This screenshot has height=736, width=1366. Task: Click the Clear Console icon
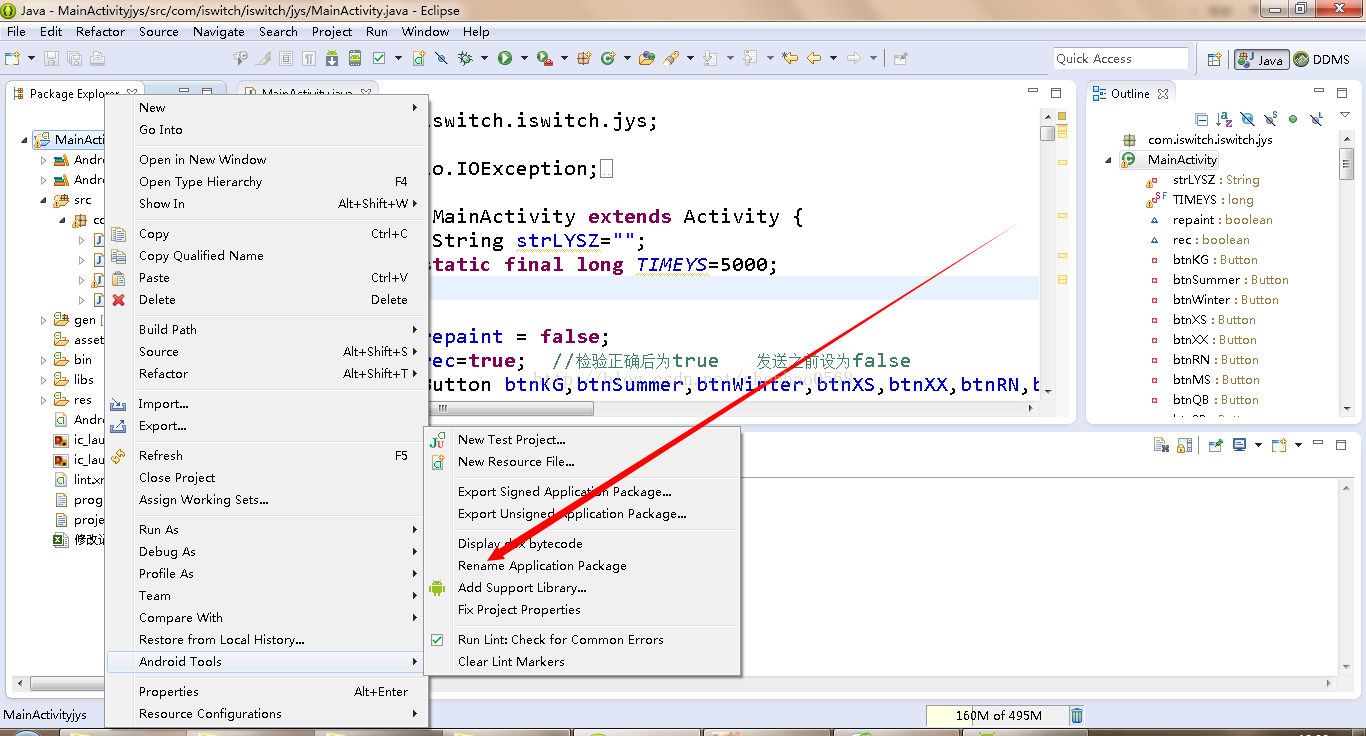1161,445
